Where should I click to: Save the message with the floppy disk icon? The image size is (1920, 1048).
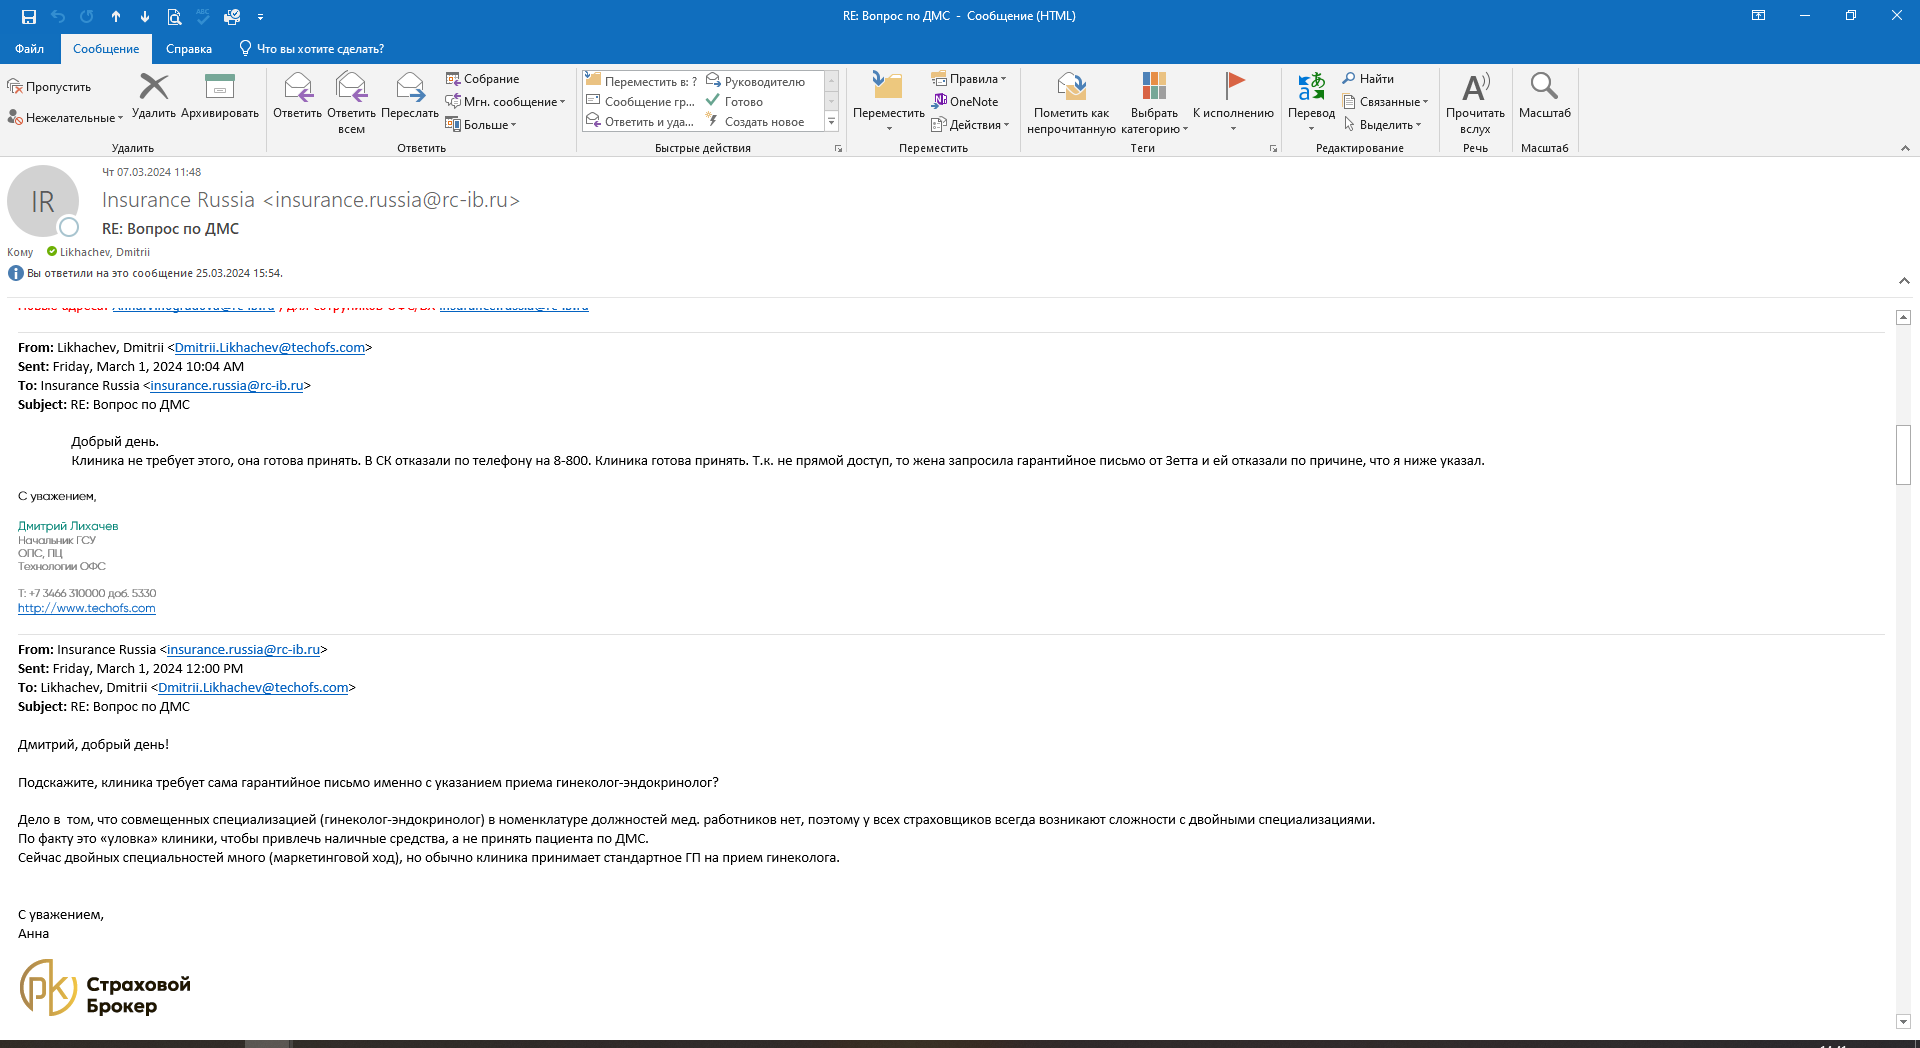(28, 16)
